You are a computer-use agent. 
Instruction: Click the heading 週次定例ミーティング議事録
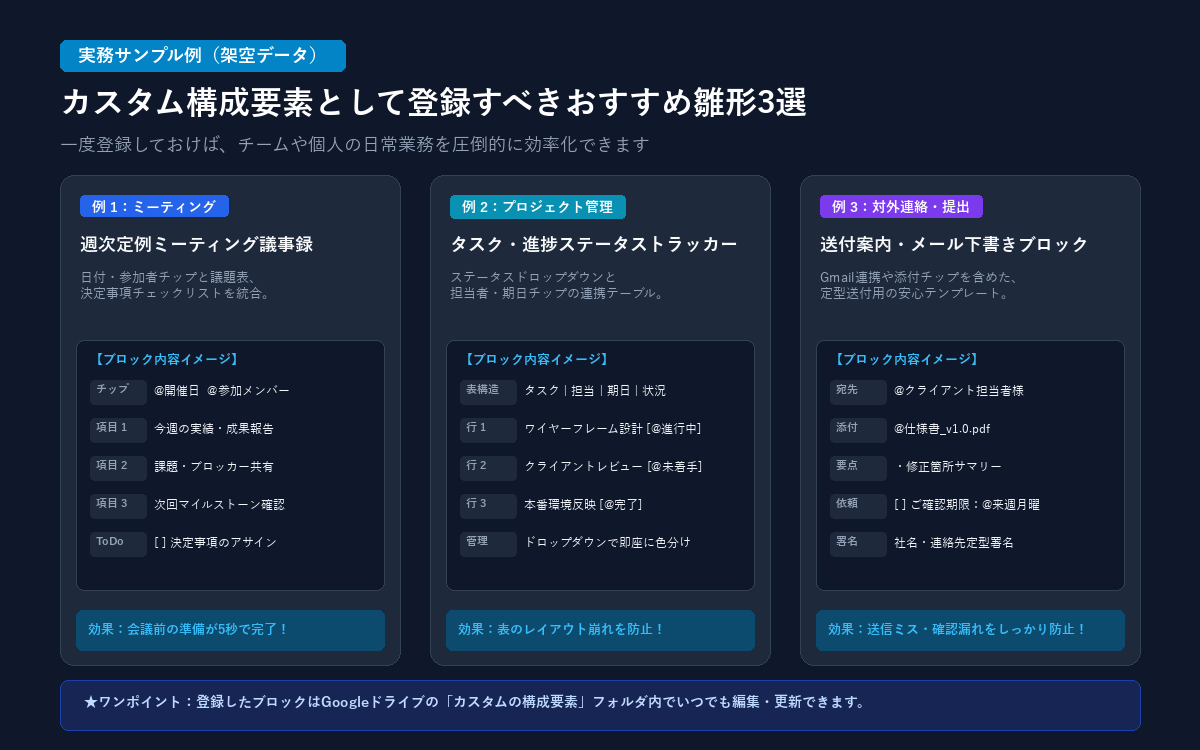pyautogui.click(x=197, y=245)
